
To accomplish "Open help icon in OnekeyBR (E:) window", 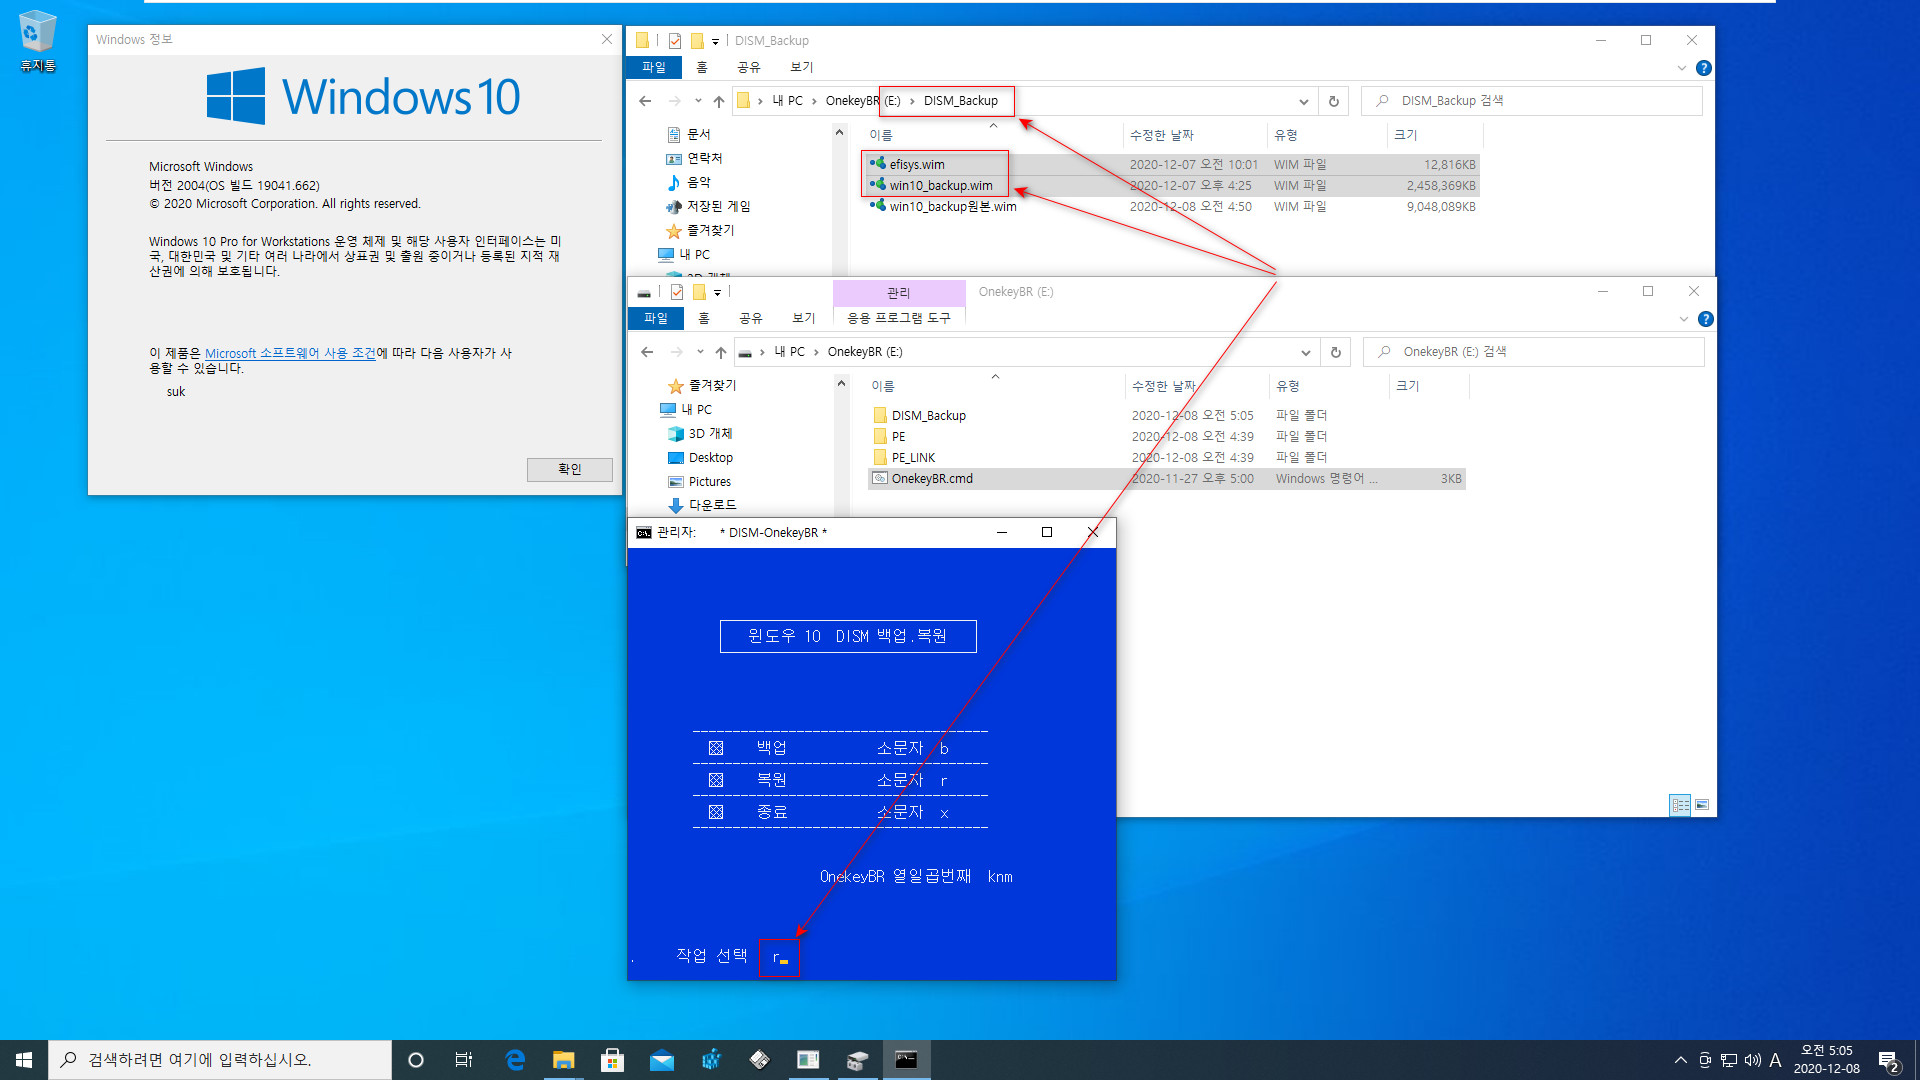I will click(1706, 319).
